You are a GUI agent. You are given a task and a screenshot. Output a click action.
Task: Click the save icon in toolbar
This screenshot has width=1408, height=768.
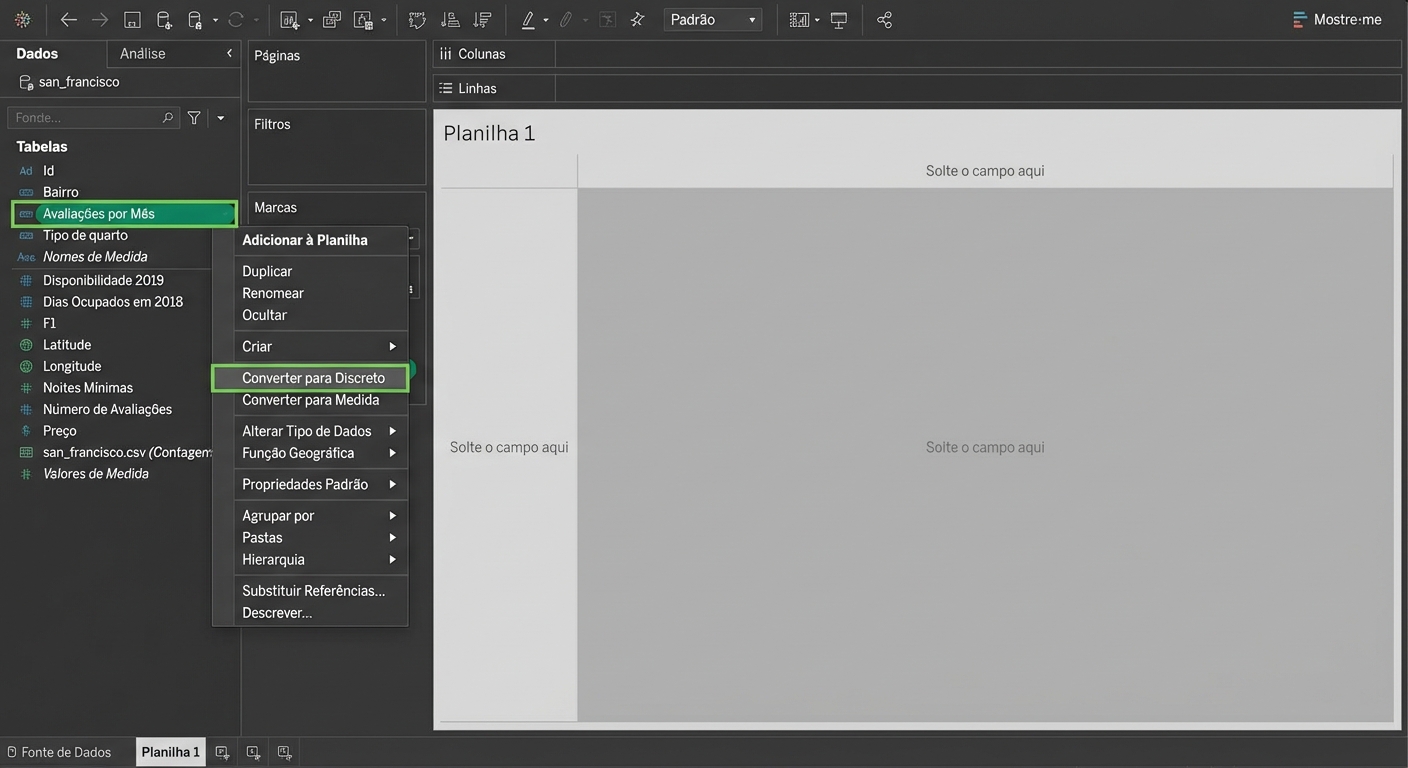[132, 20]
